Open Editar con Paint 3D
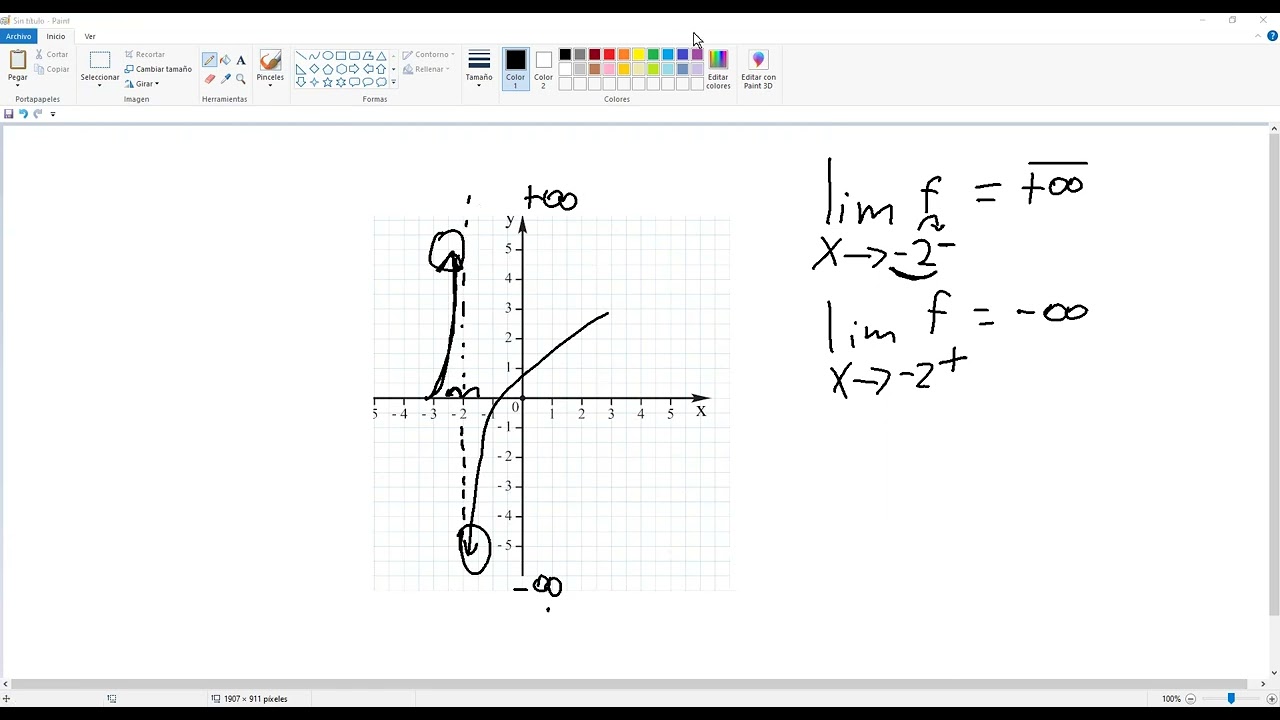1280x720 pixels. coord(758,69)
